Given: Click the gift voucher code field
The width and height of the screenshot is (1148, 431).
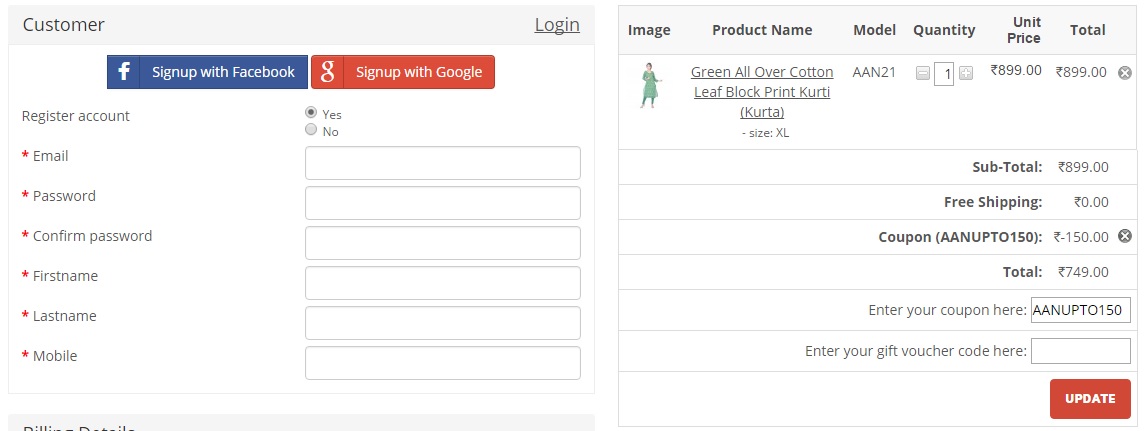Looking at the screenshot, I should [1080, 351].
